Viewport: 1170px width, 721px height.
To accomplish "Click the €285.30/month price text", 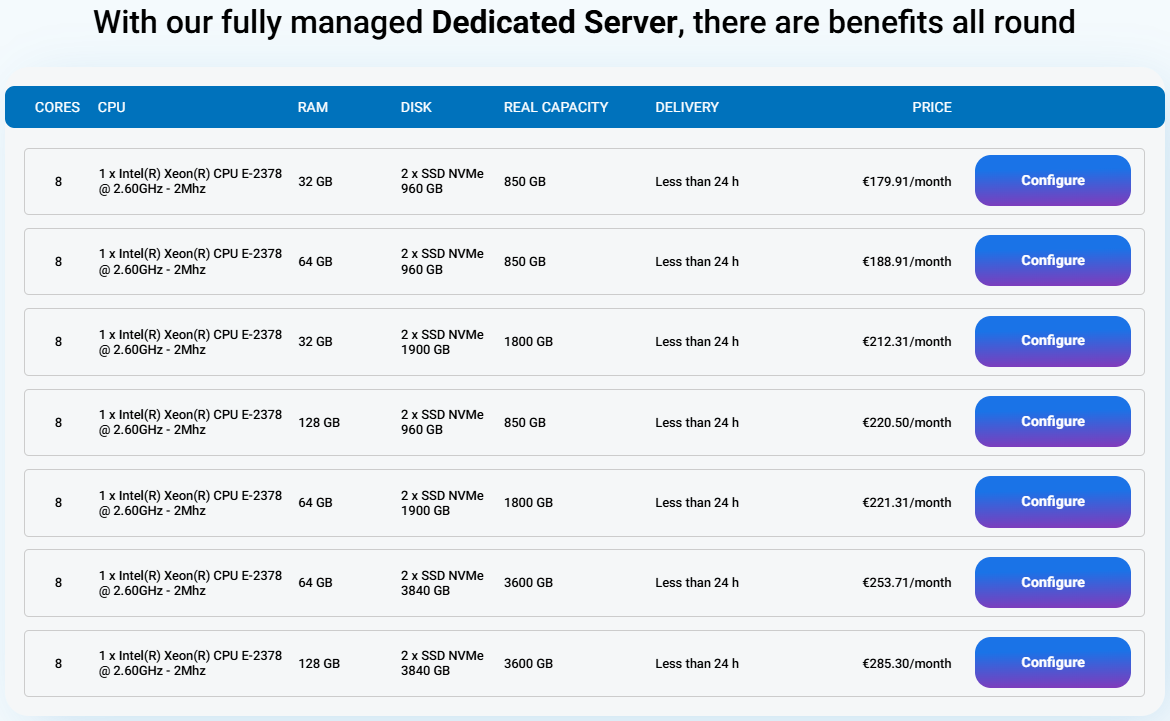I will click(x=907, y=664).
